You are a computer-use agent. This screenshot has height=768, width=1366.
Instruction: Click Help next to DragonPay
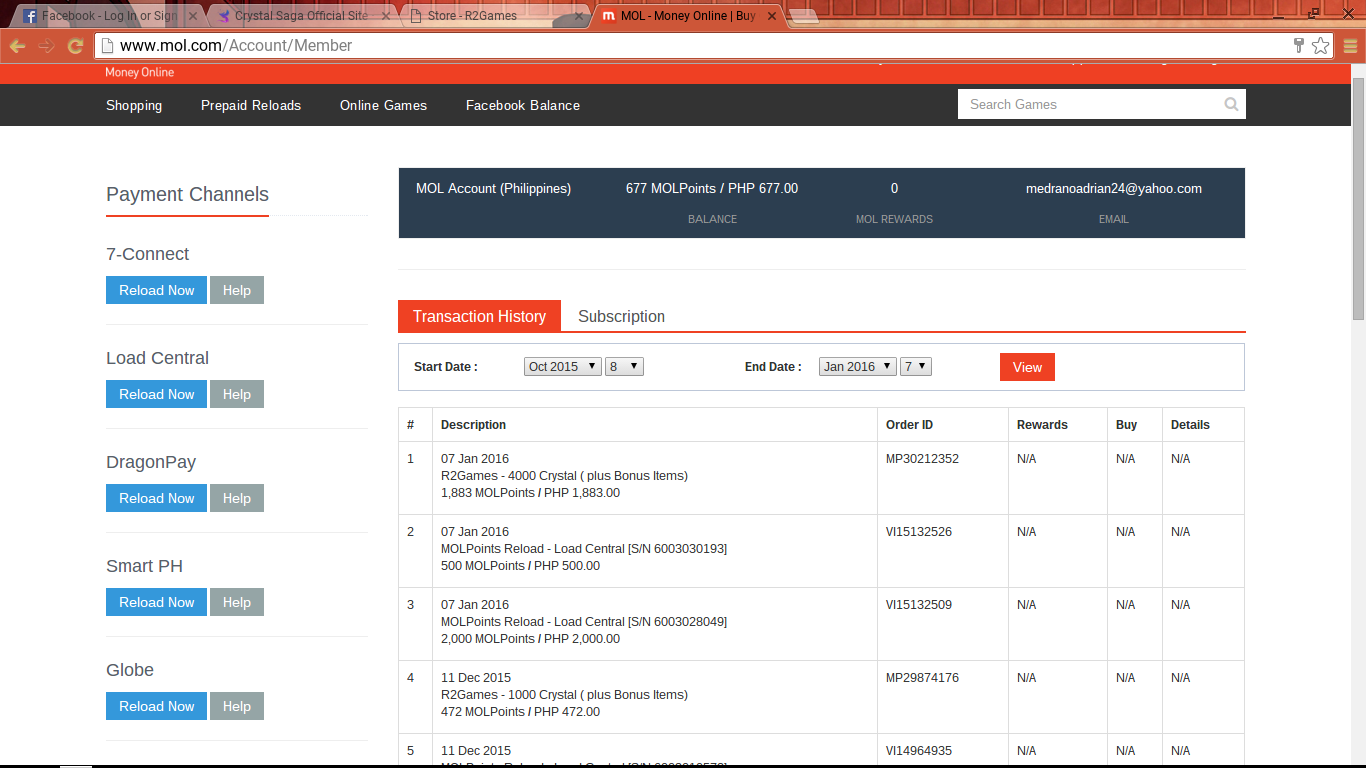pyautogui.click(x=237, y=498)
